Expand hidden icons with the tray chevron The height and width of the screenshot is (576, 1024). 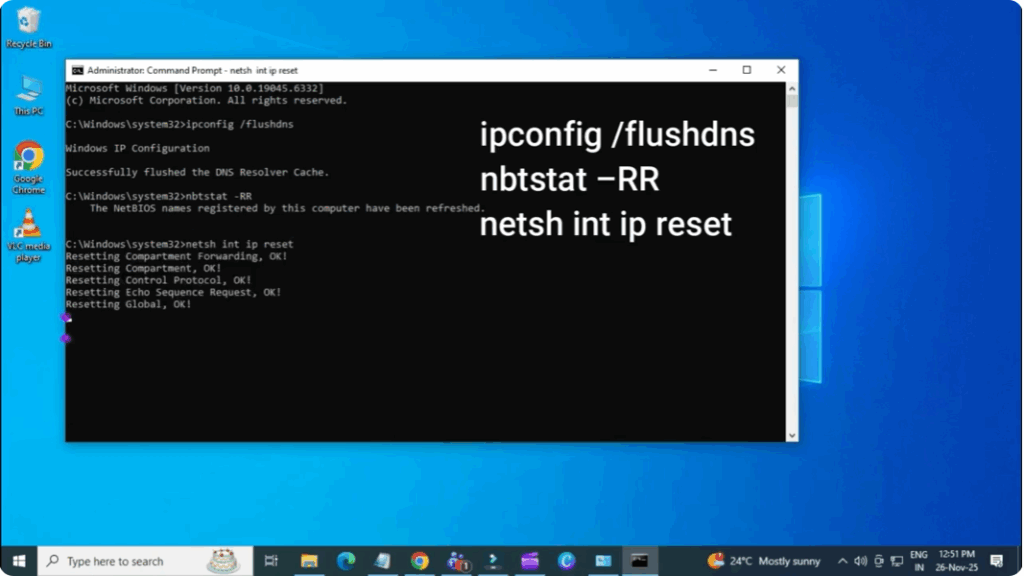click(842, 561)
